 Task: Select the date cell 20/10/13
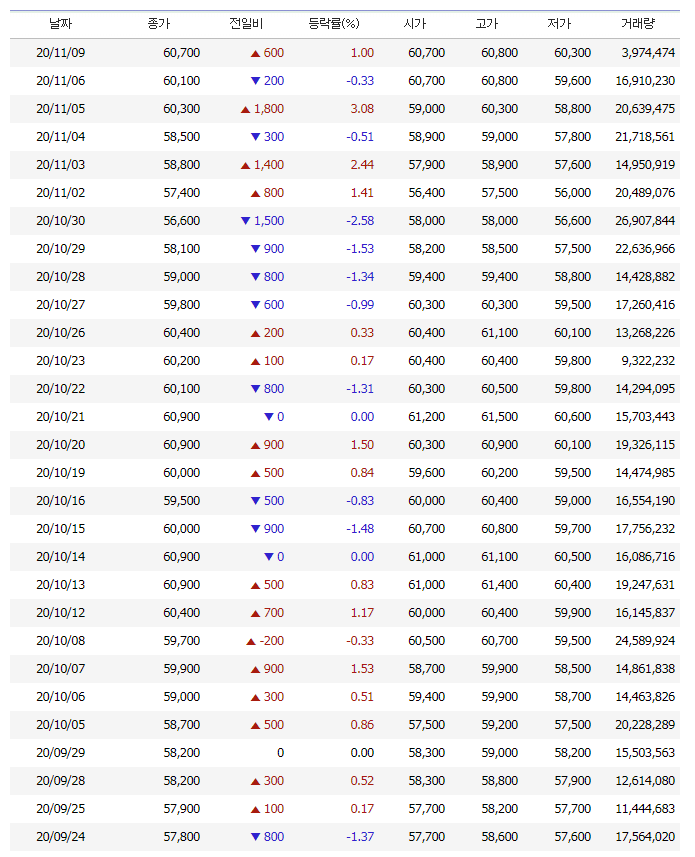tap(61, 585)
